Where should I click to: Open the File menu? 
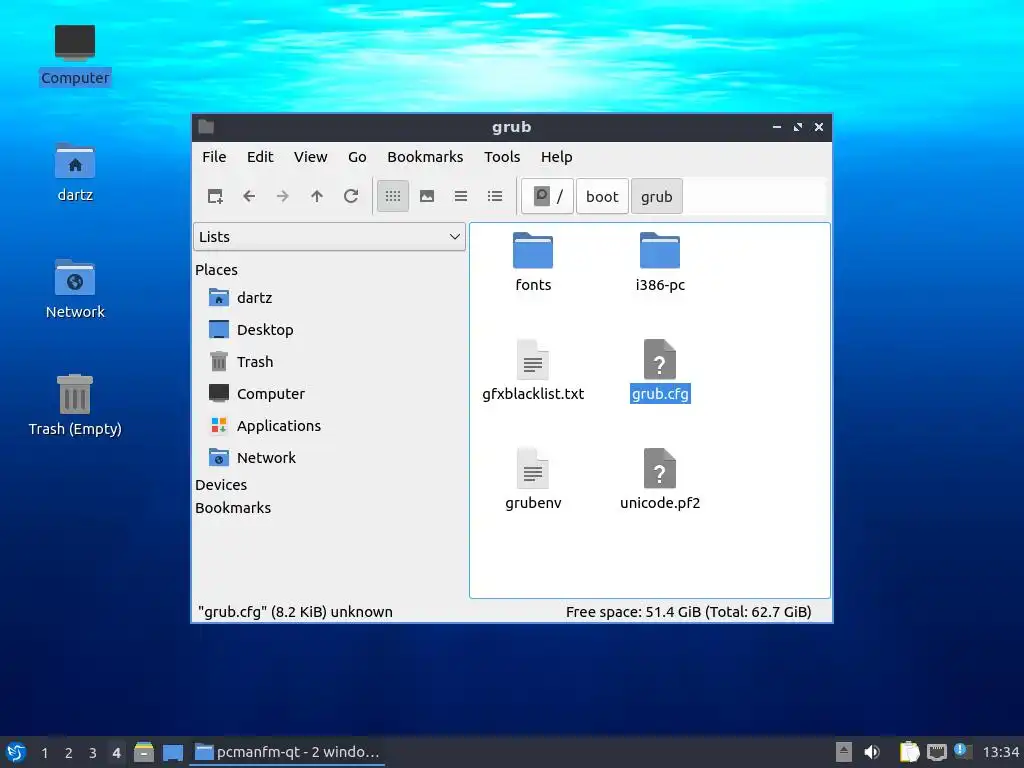tap(214, 157)
